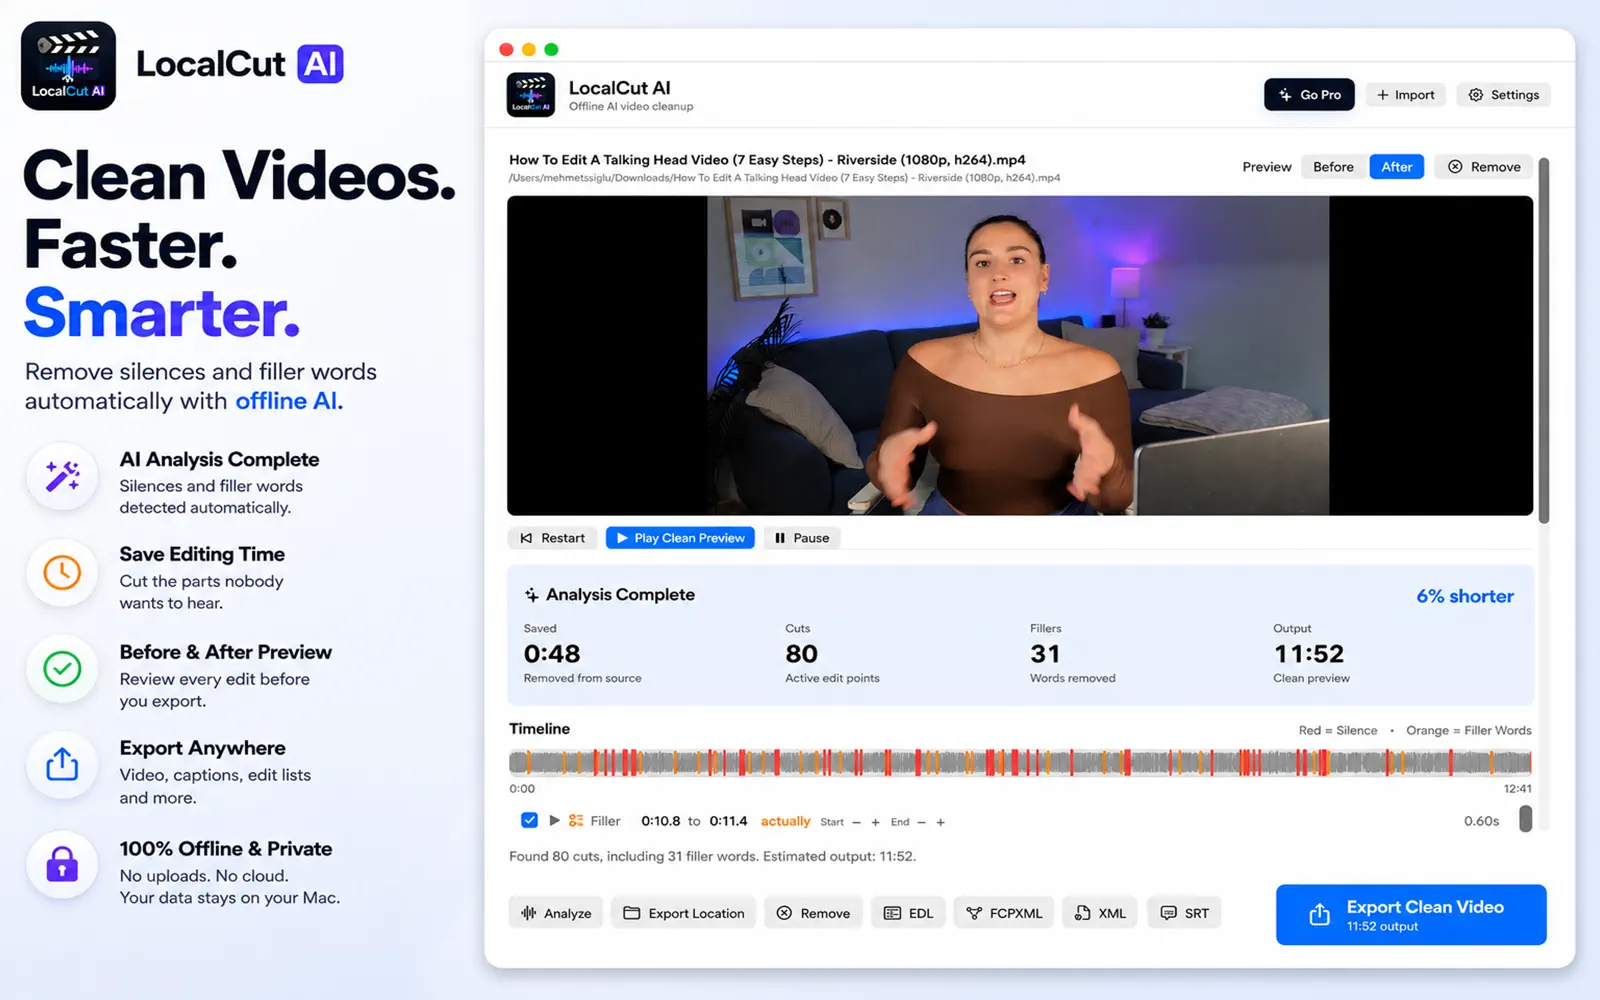Start Play Clean Preview

coord(680,538)
